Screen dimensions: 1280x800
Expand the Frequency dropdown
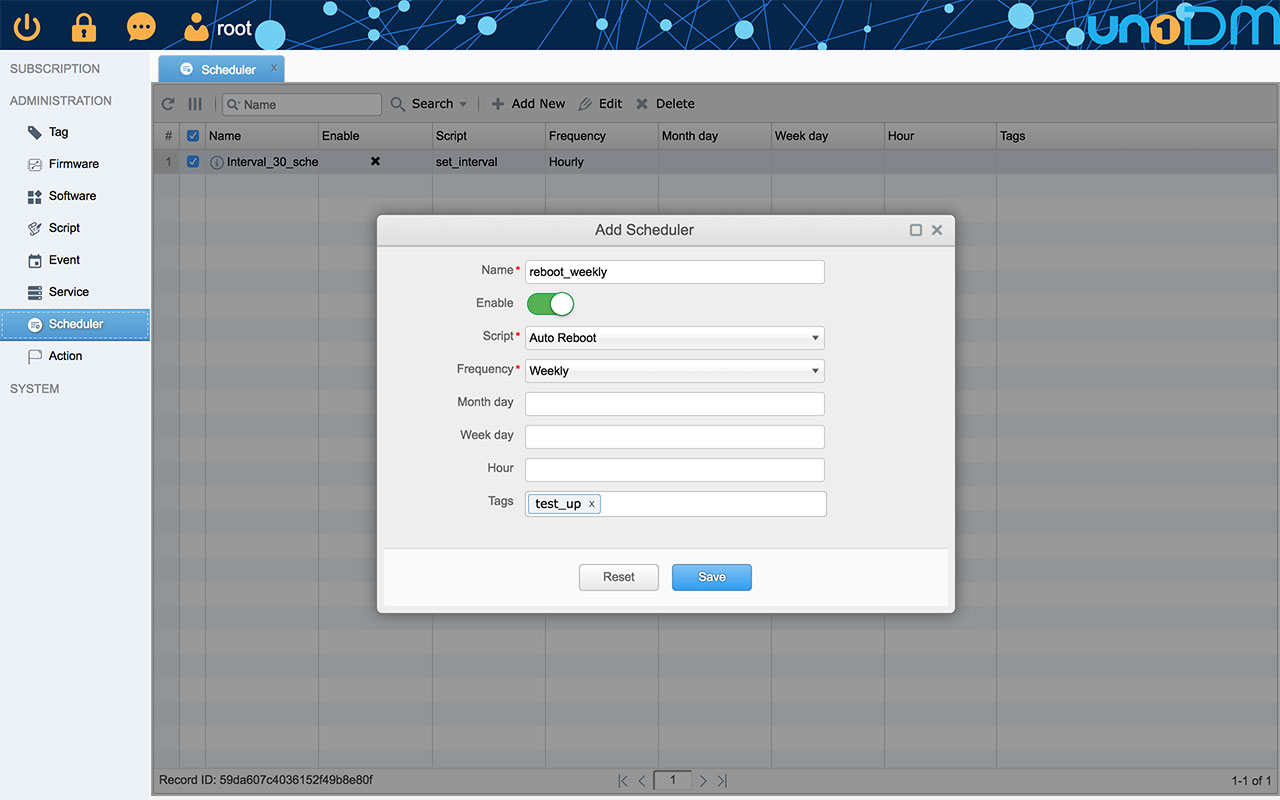[x=674, y=371]
